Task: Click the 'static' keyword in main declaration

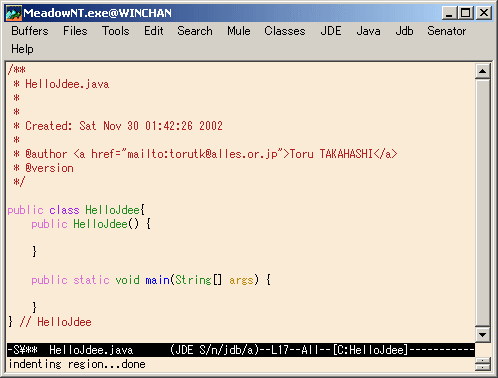Action: [91, 280]
